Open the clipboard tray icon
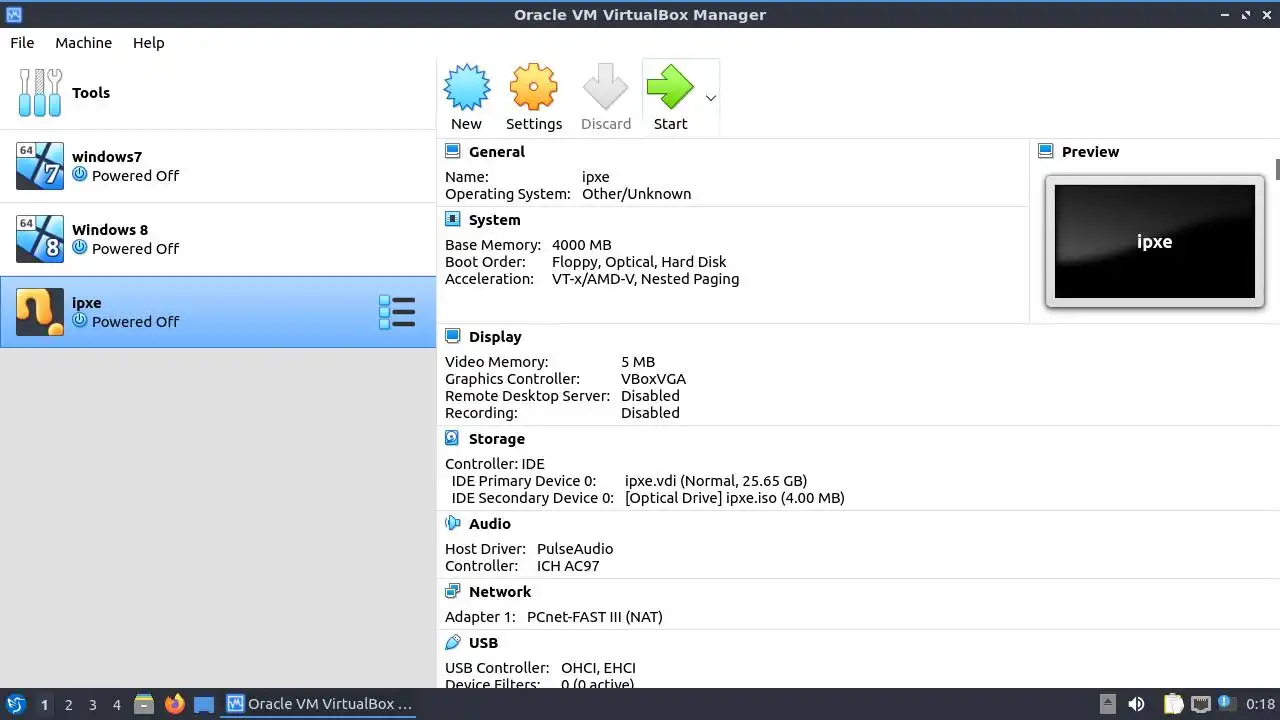1280x720 pixels. [1173, 704]
